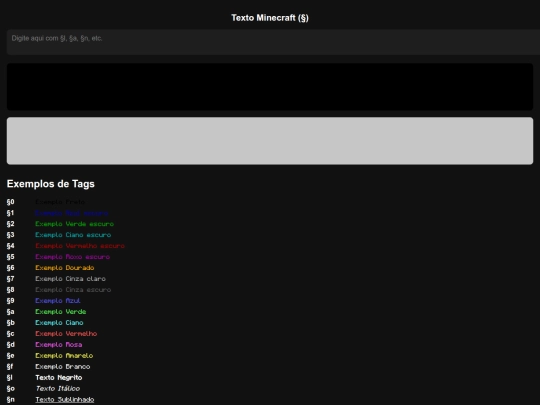Click the §d tag code

(11, 345)
